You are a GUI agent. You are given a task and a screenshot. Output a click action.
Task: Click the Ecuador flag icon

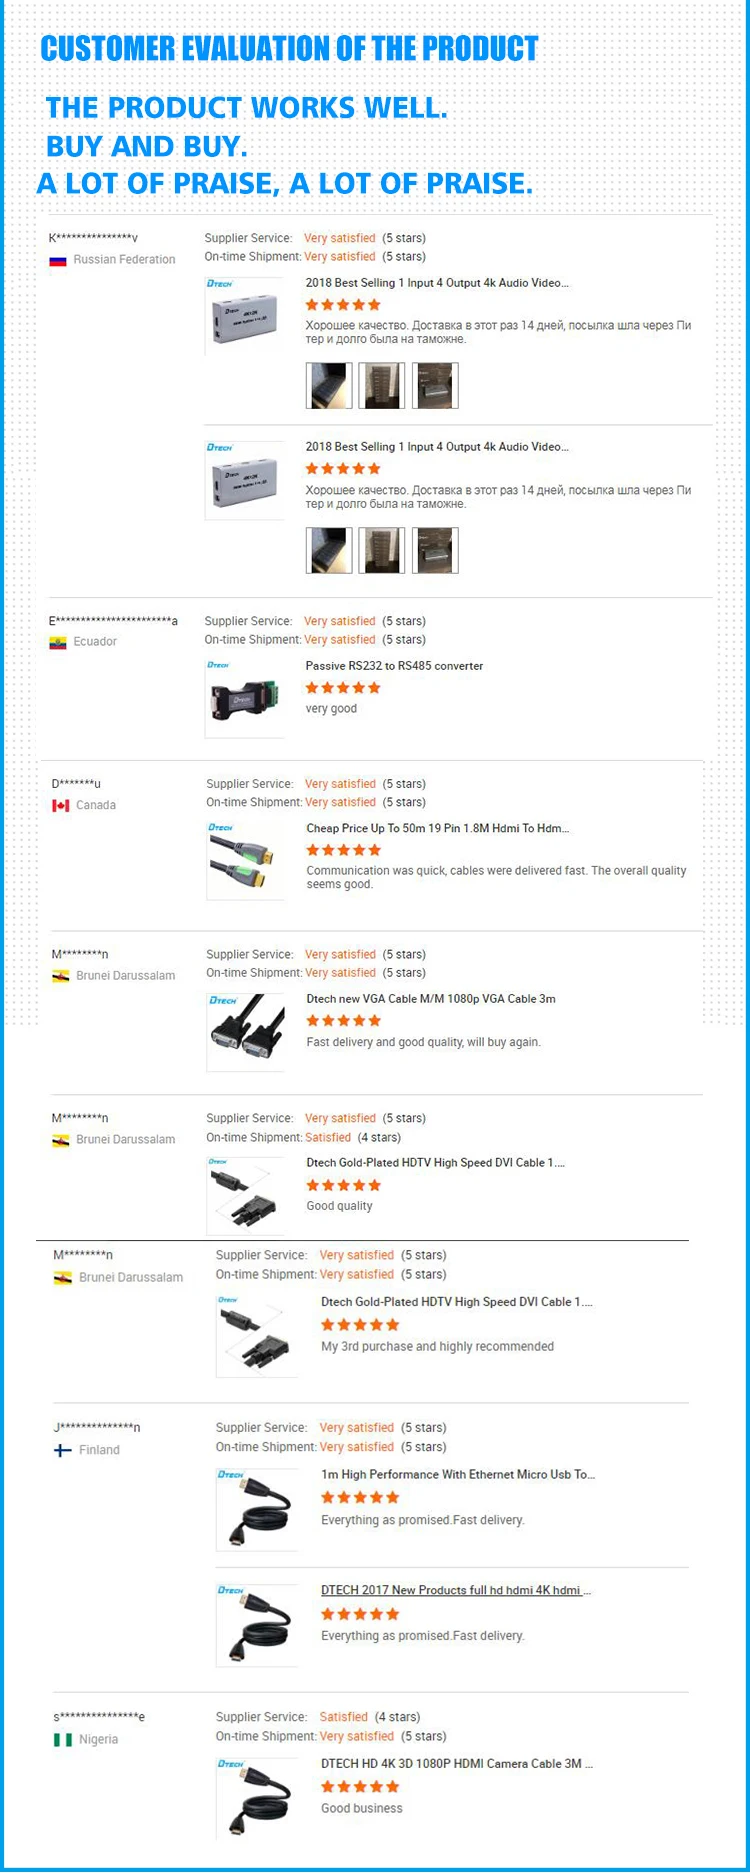[x=58, y=642]
